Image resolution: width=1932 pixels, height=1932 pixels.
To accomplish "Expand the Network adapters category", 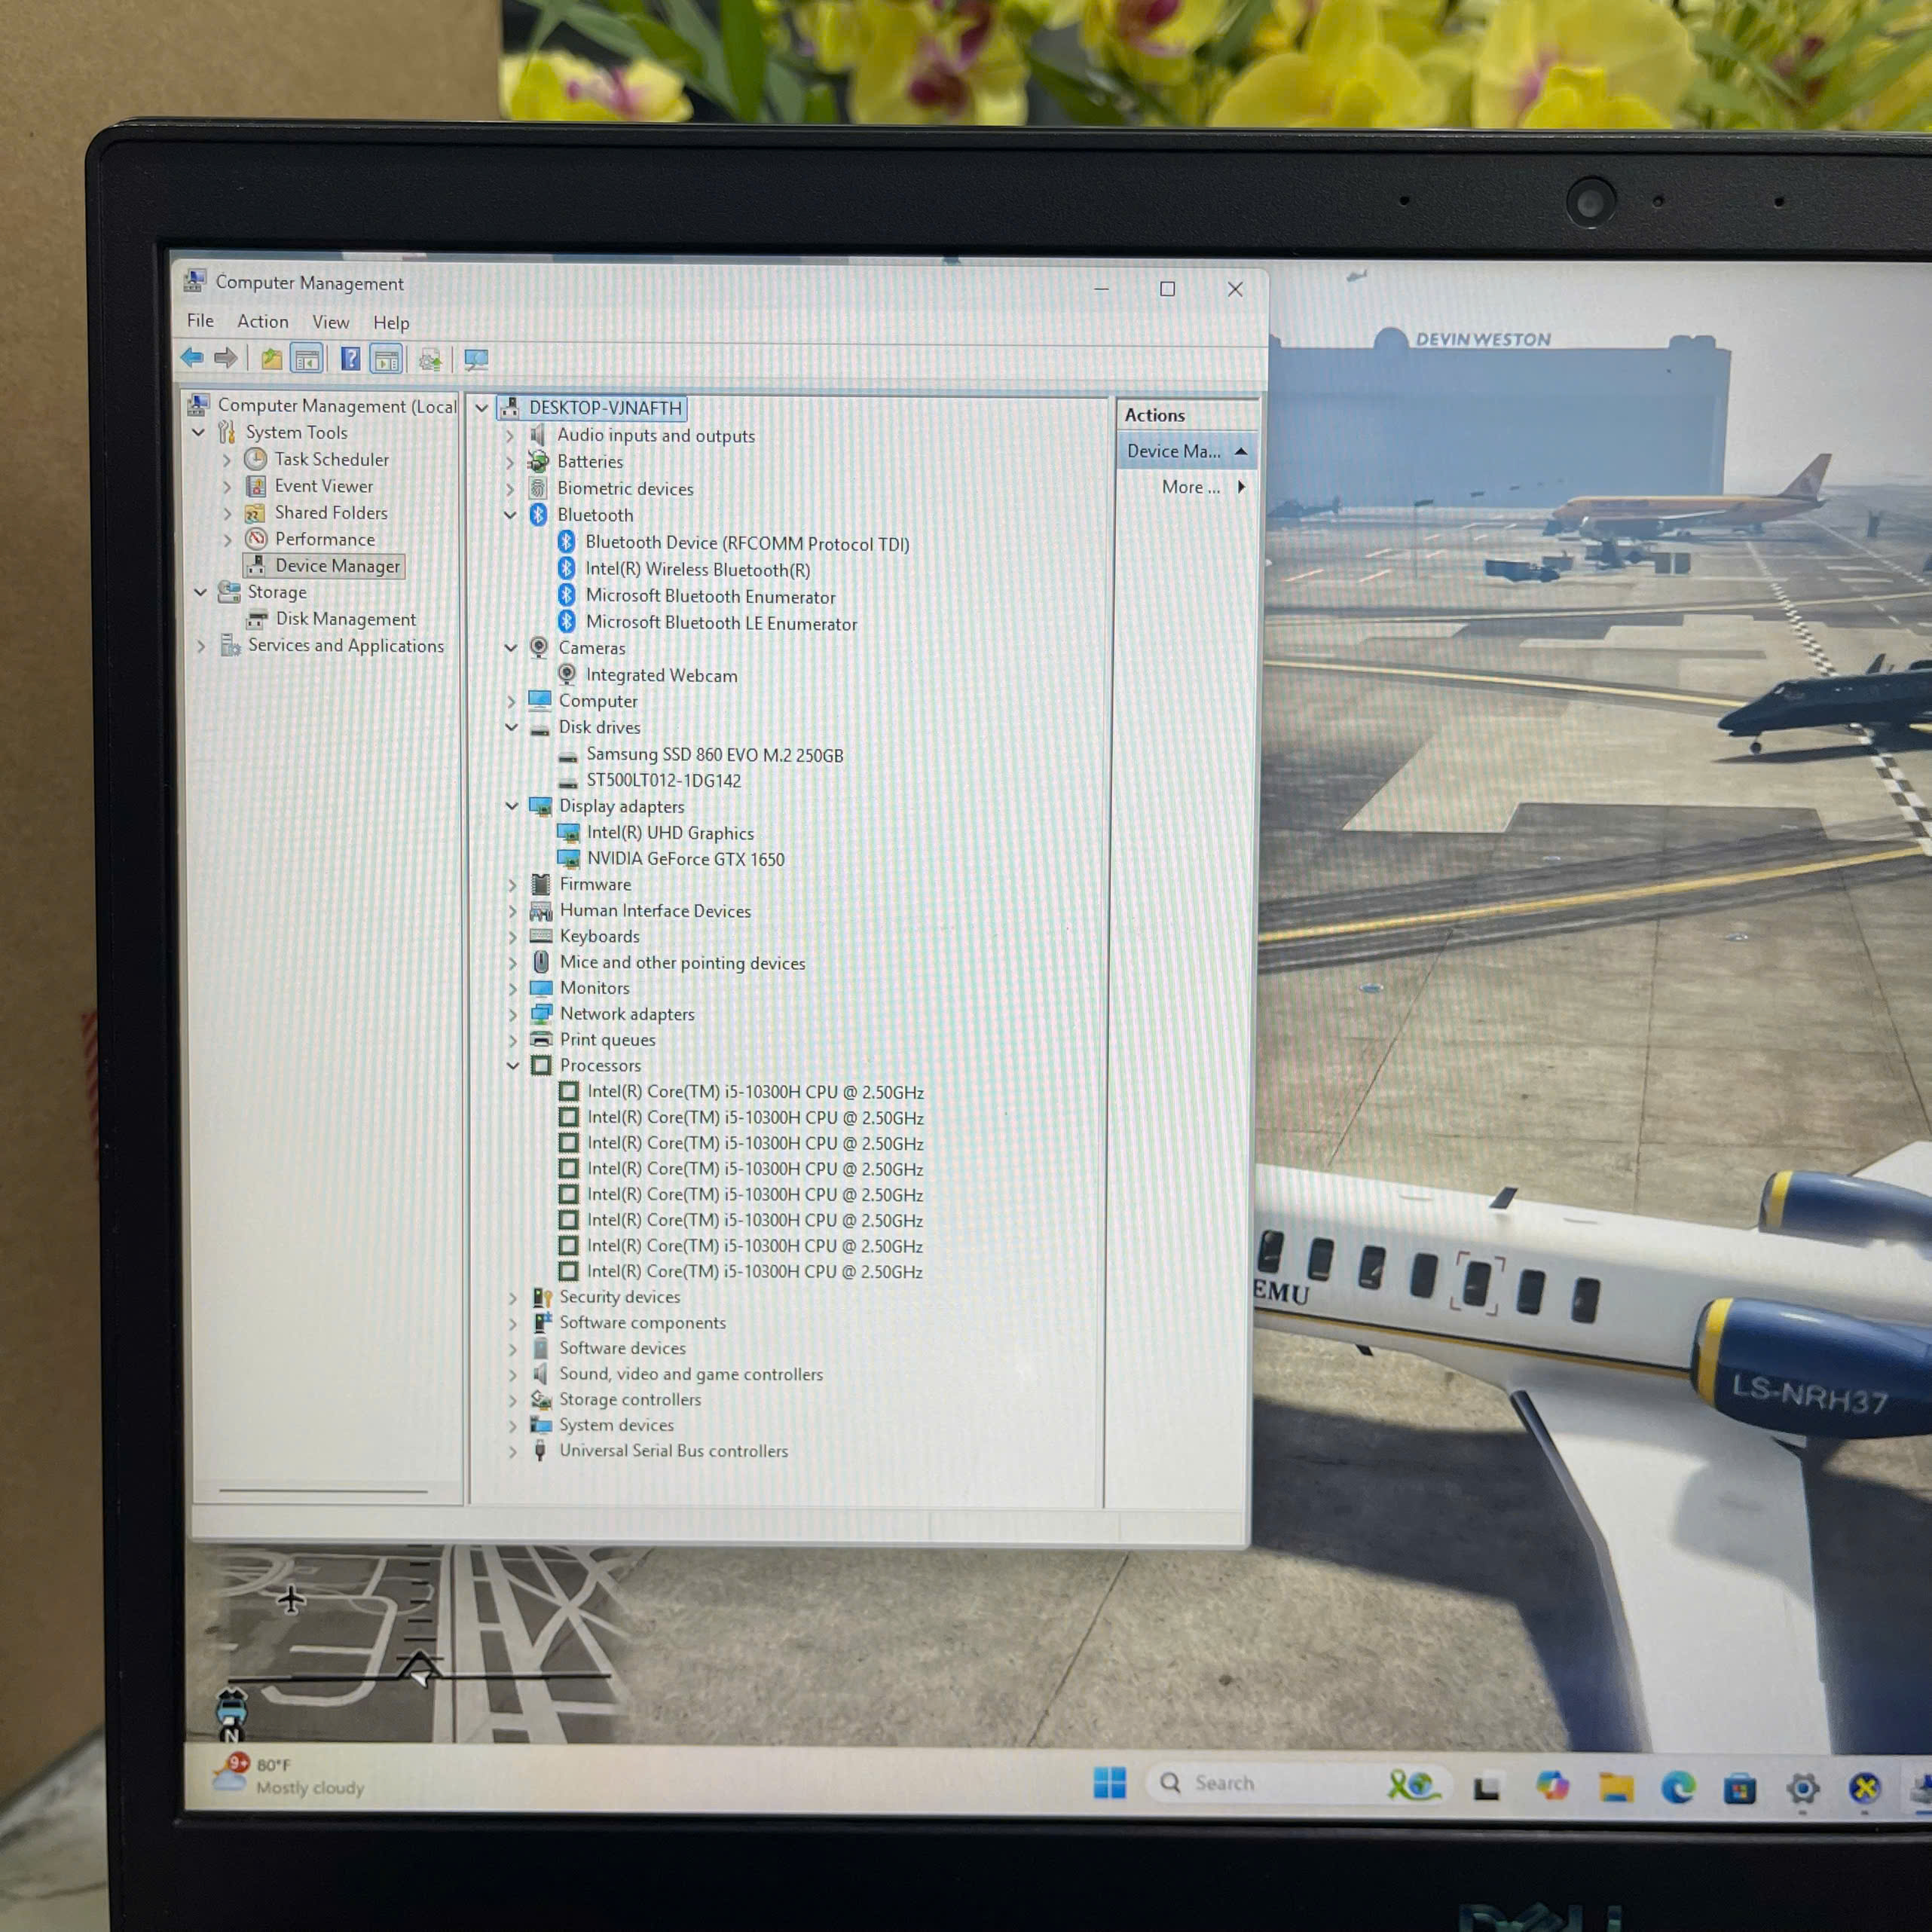I will (513, 1014).
